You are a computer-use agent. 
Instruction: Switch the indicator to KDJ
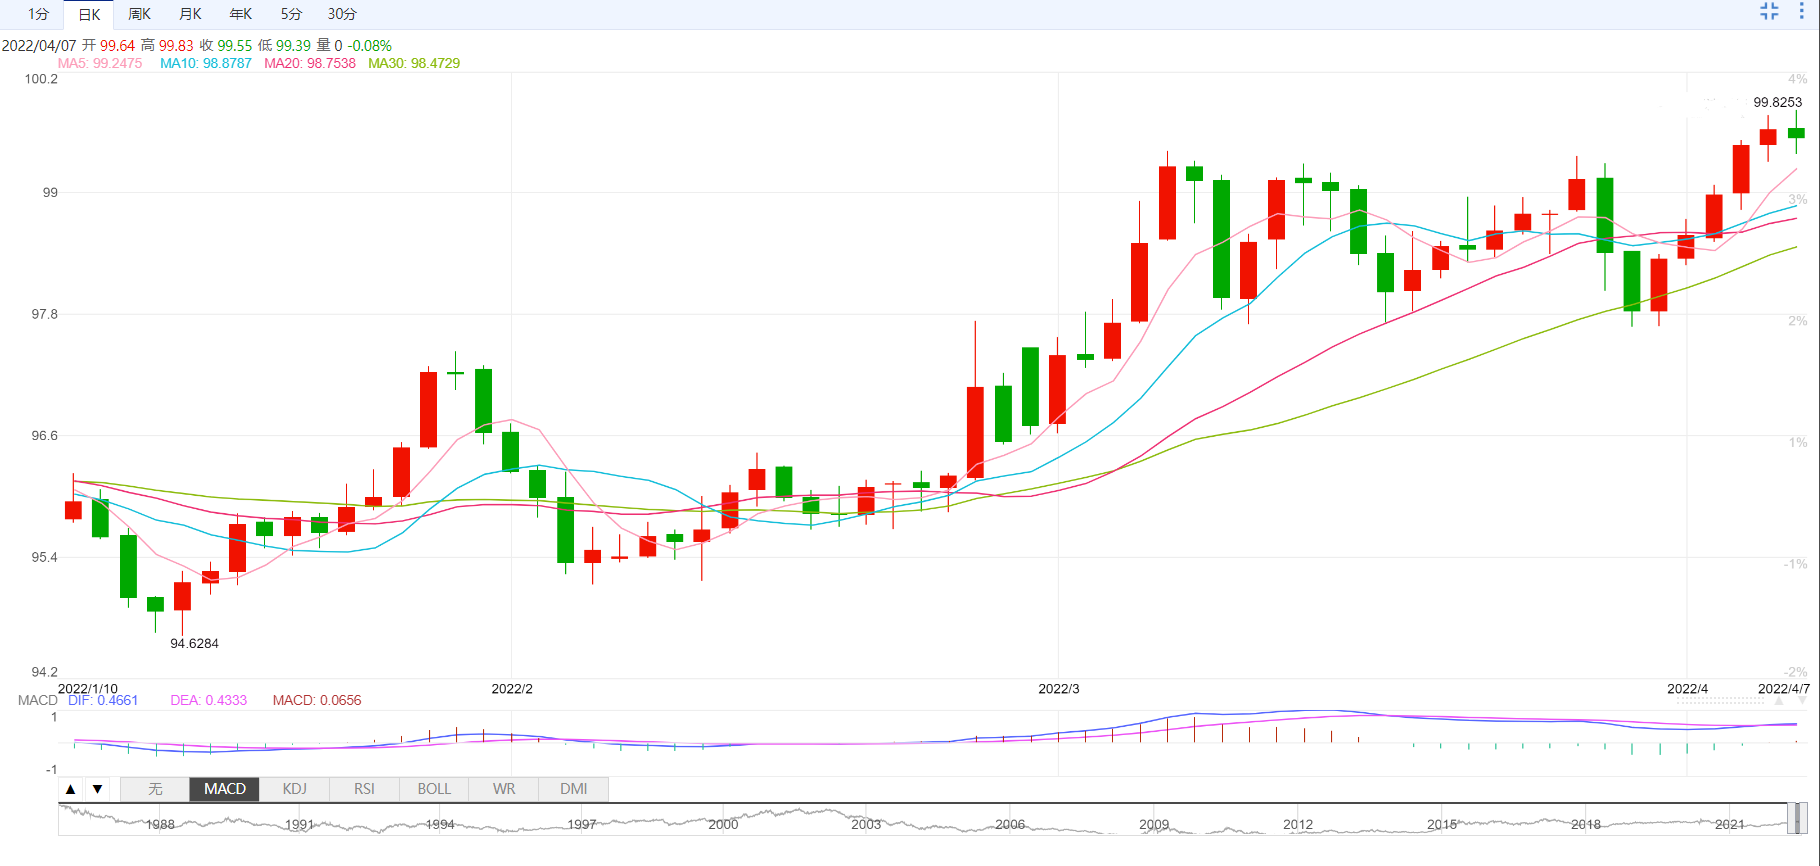click(294, 789)
